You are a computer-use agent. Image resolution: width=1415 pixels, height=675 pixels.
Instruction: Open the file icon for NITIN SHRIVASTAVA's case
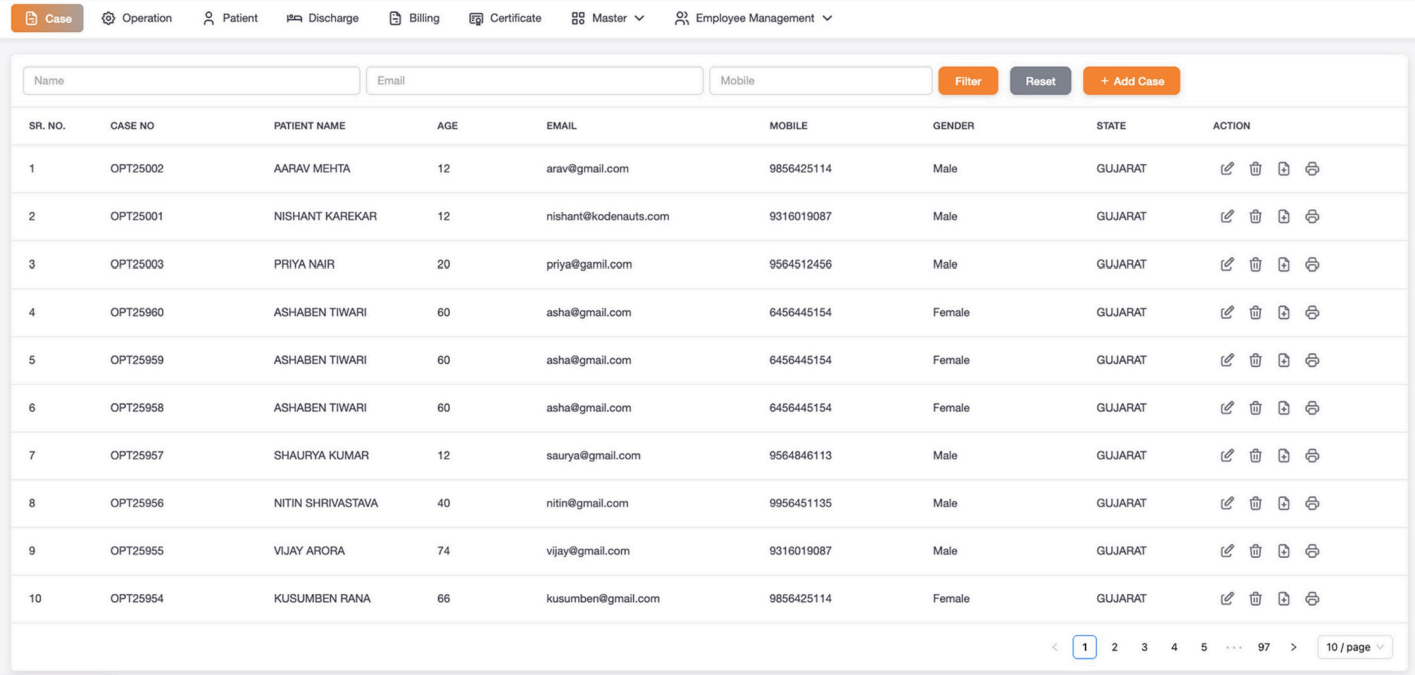[x=1283, y=502]
